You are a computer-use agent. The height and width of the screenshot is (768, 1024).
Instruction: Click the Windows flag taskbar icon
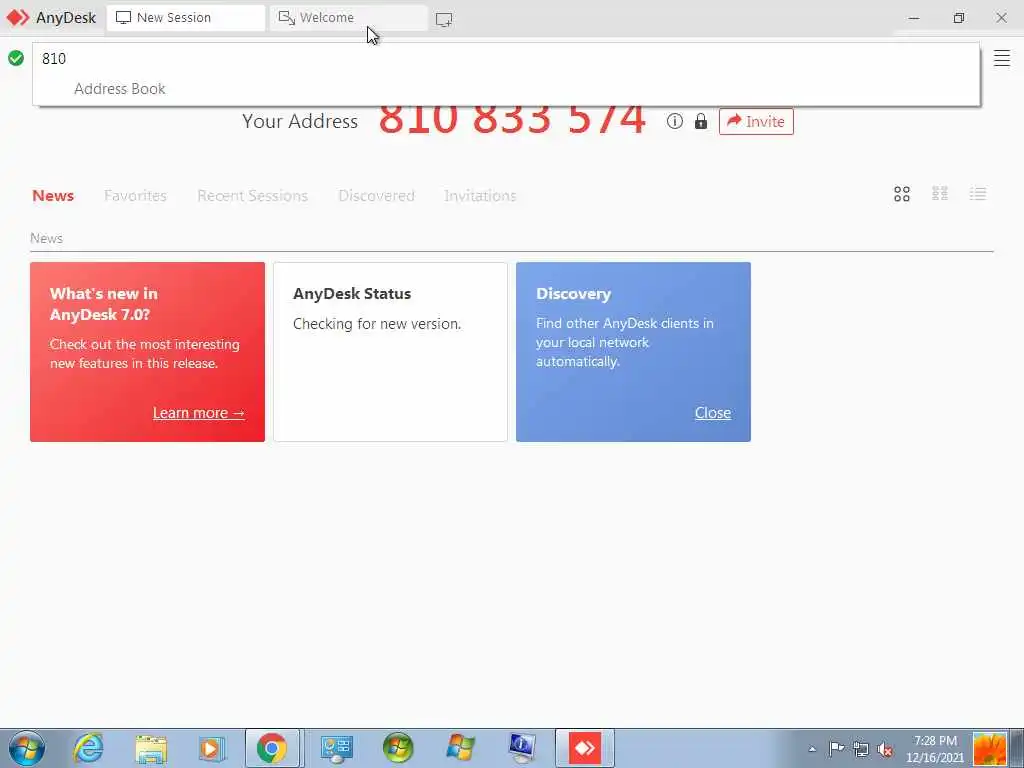coord(459,748)
